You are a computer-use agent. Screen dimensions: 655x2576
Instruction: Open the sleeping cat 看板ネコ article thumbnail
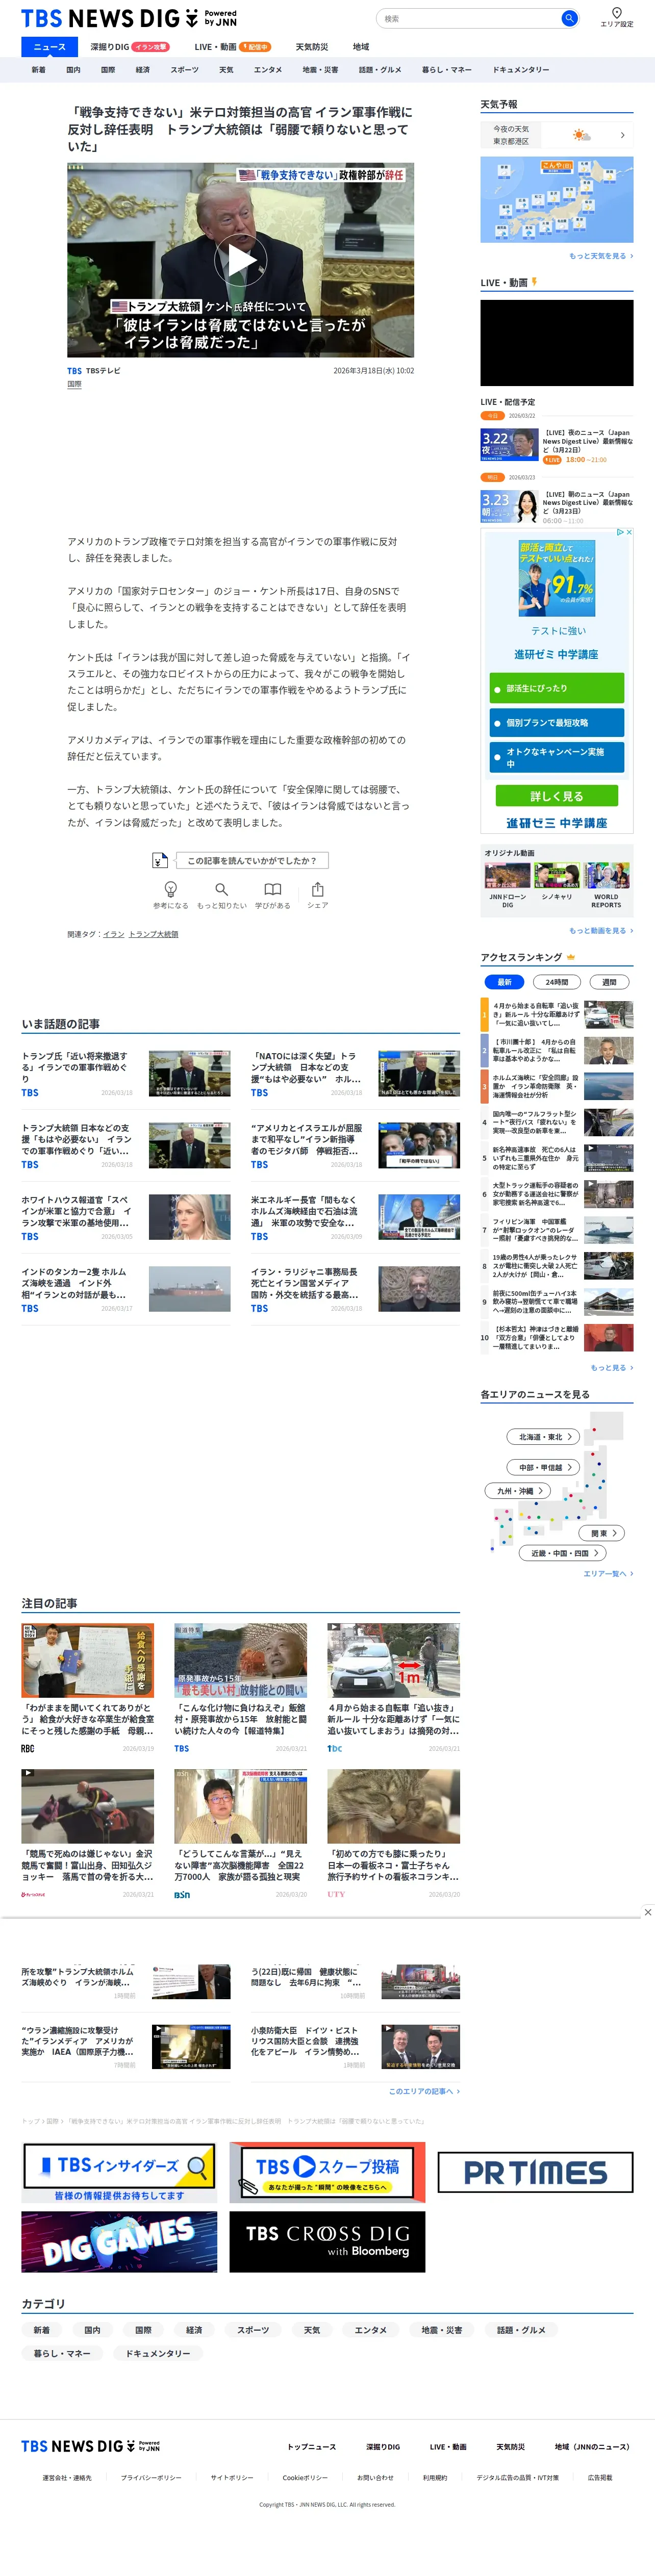pos(393,1806)
